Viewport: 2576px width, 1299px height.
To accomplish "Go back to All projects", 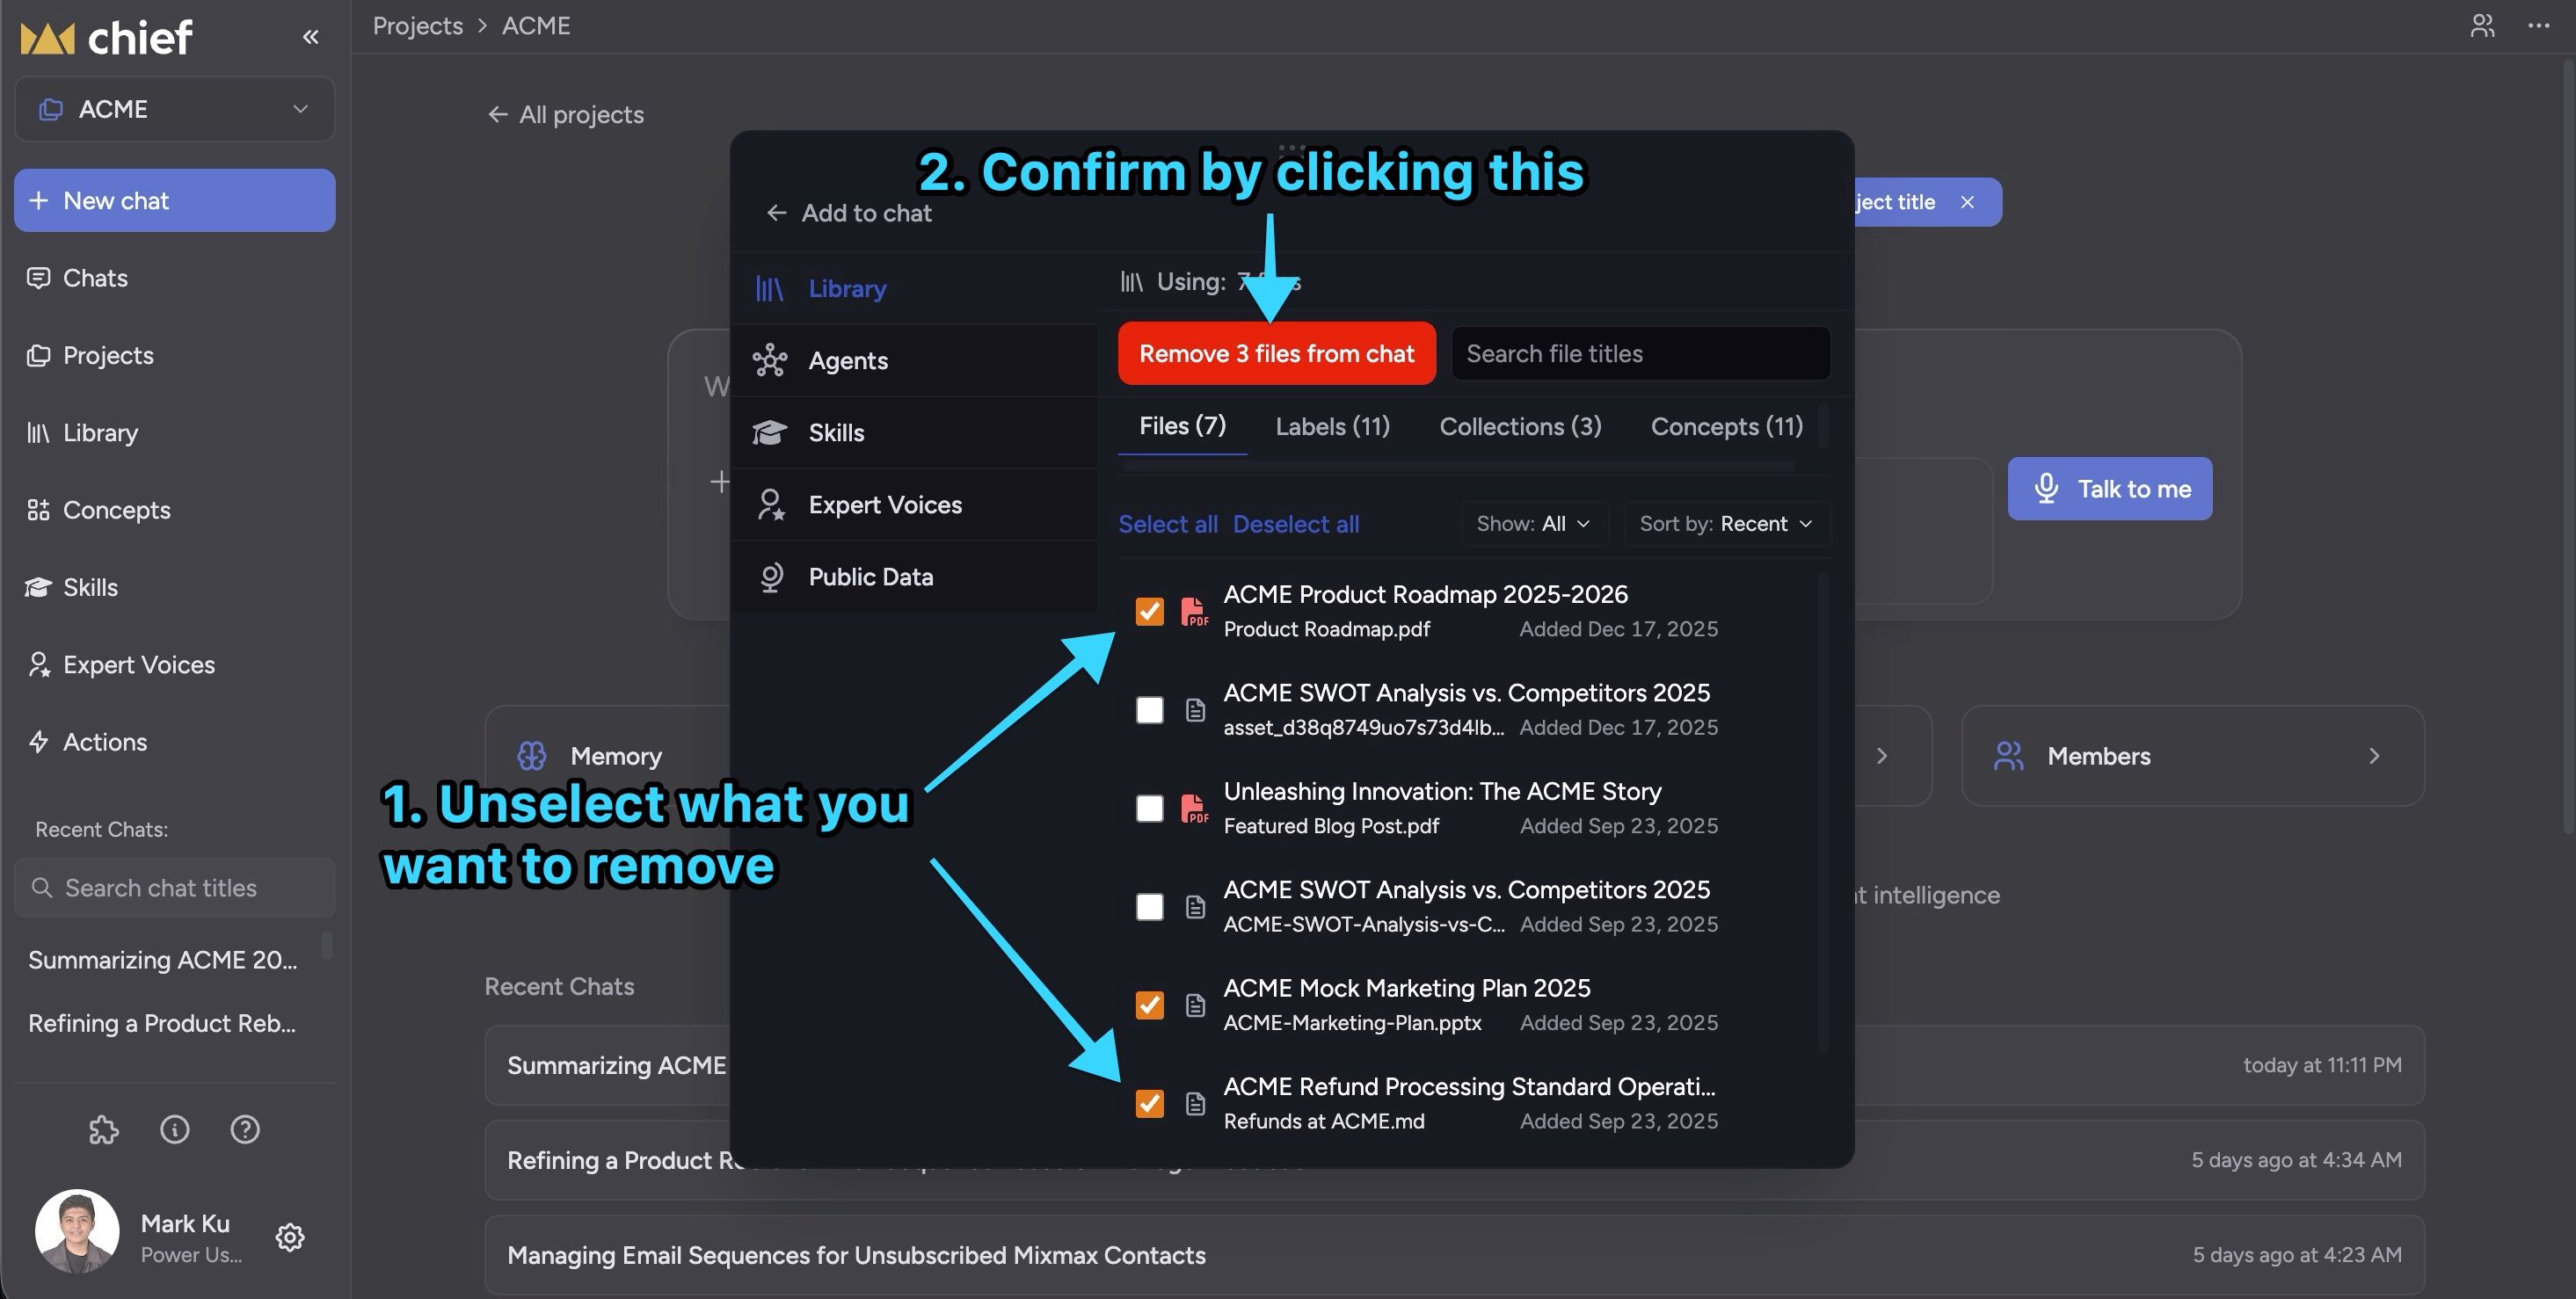I will tap(565, 115).
